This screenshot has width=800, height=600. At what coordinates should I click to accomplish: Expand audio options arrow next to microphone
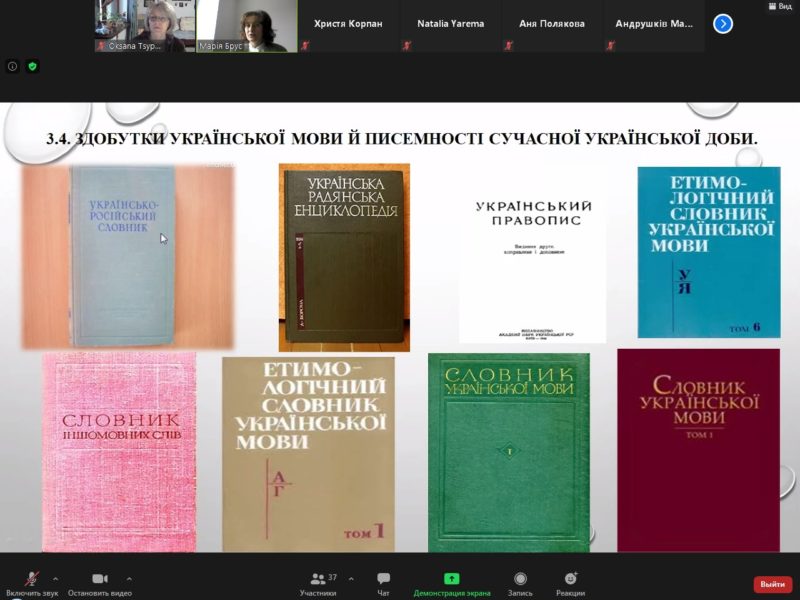[x=56, y=578]
